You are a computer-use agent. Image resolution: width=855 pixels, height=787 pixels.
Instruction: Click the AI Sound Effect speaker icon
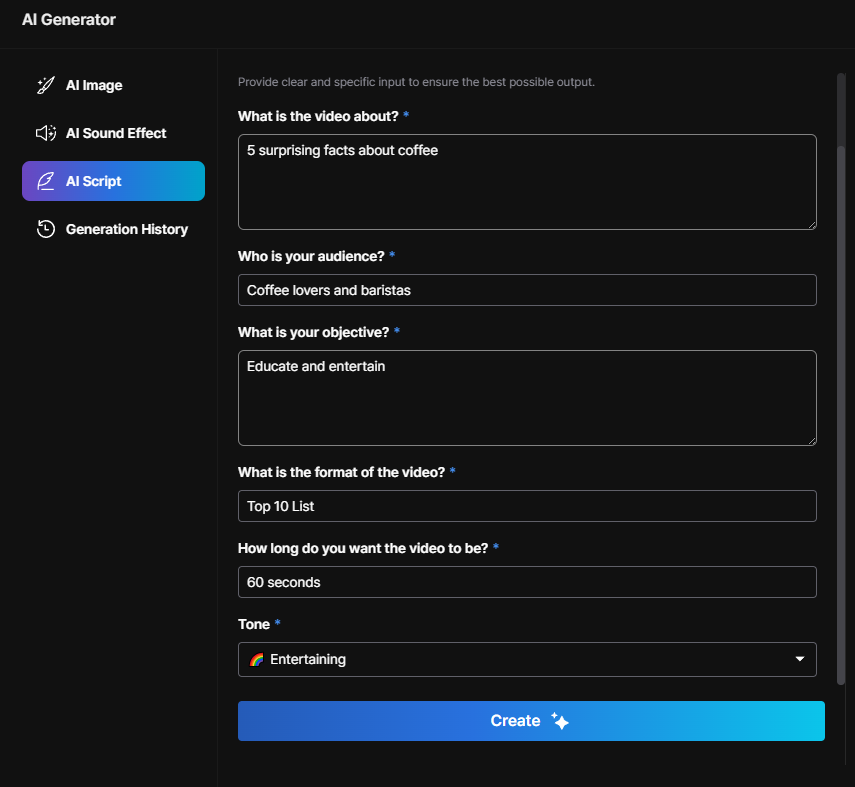tap(45, 133)
